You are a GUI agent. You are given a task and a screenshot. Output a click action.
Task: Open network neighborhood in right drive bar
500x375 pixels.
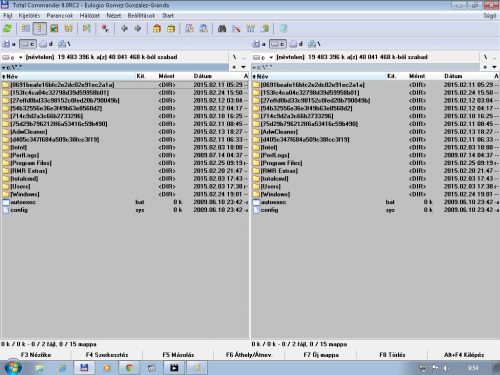pyautogui.click(x=314, y=44)
